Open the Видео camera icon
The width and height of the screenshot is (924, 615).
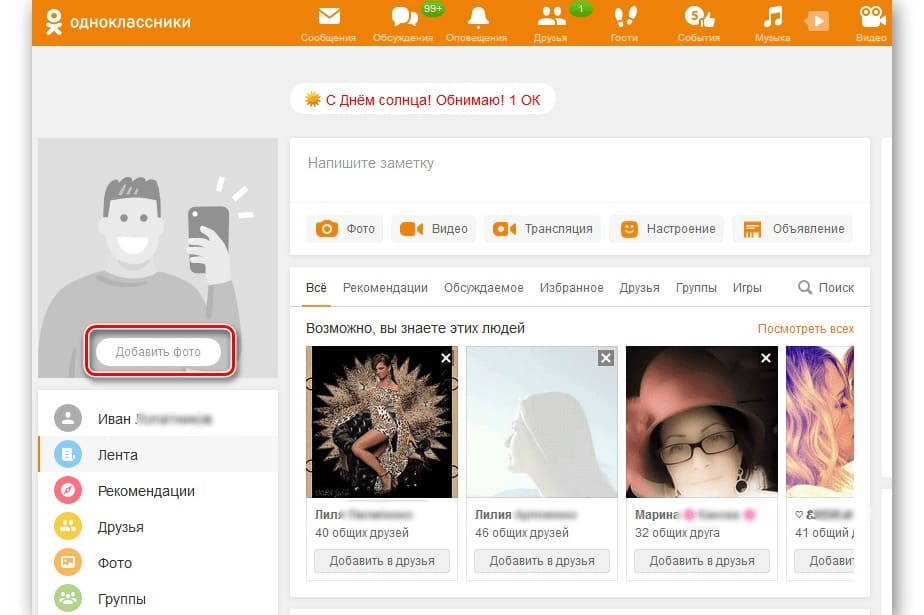[872, 17]
